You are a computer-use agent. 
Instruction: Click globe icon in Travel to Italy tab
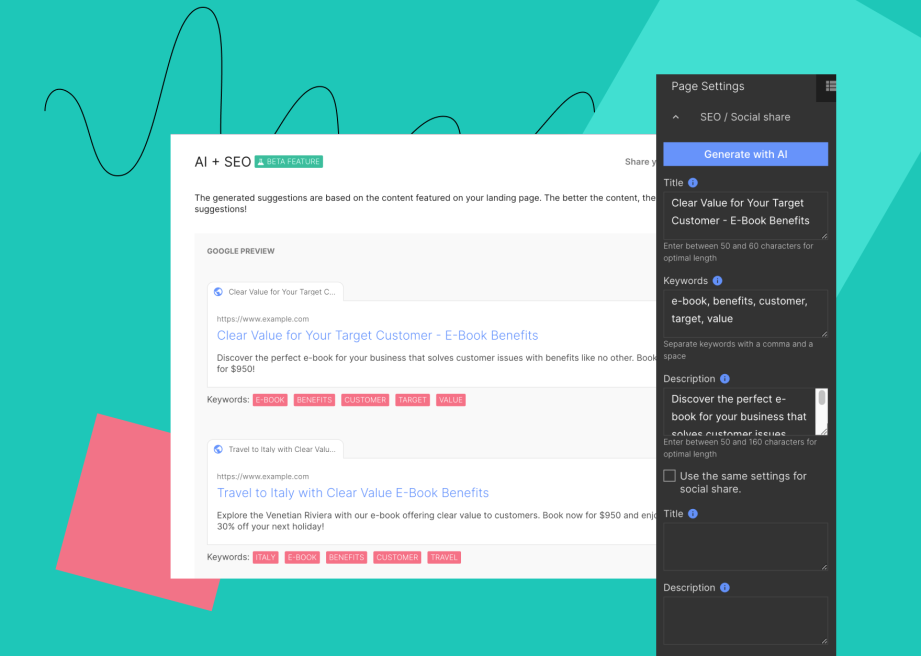point(218,450)
